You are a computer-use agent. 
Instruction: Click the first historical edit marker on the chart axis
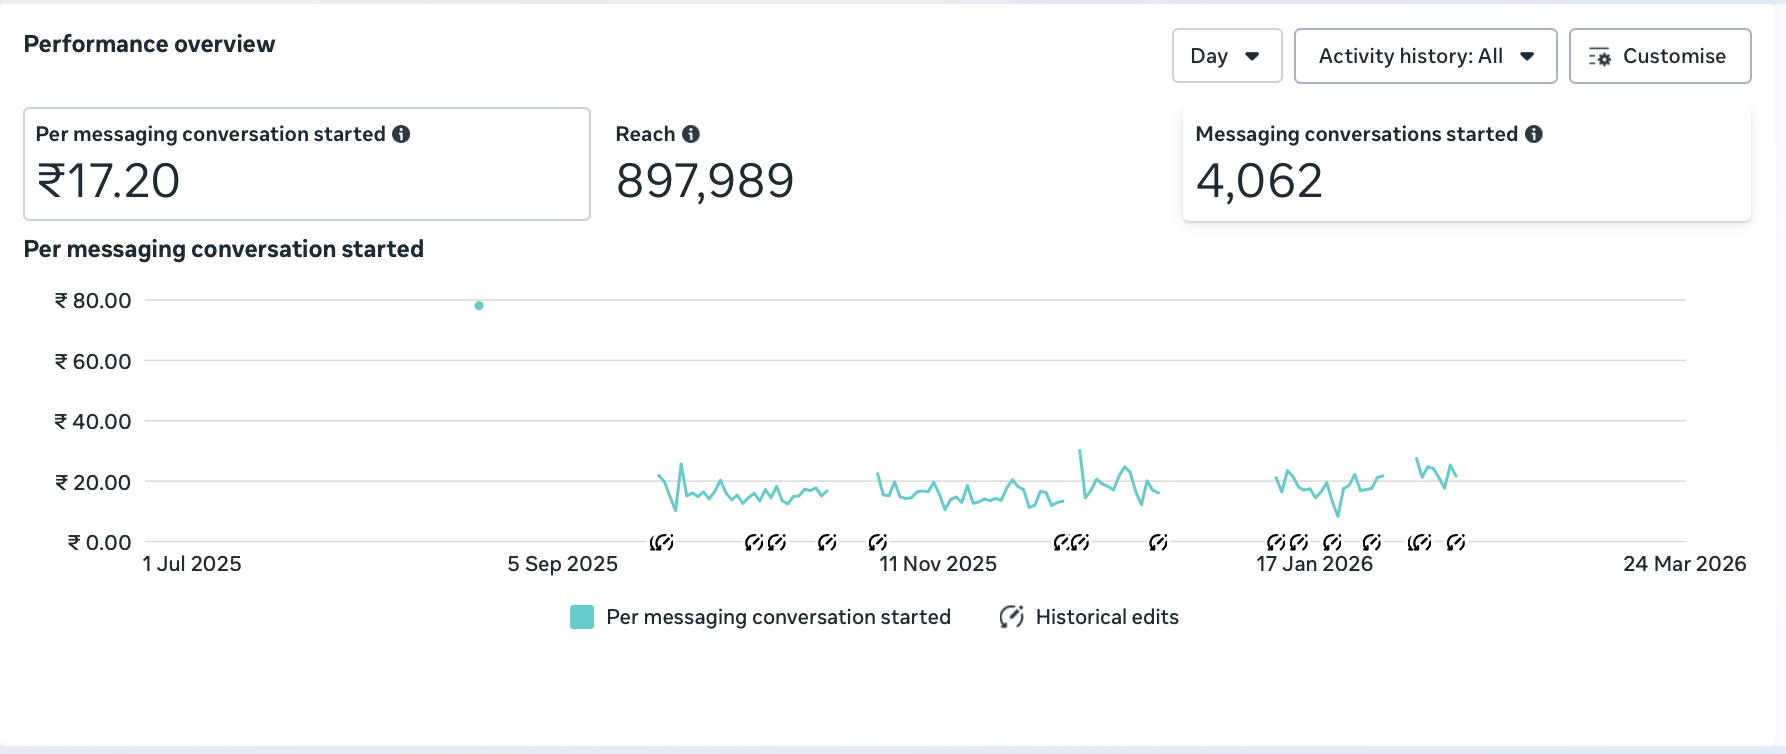[x=661, y=542]
